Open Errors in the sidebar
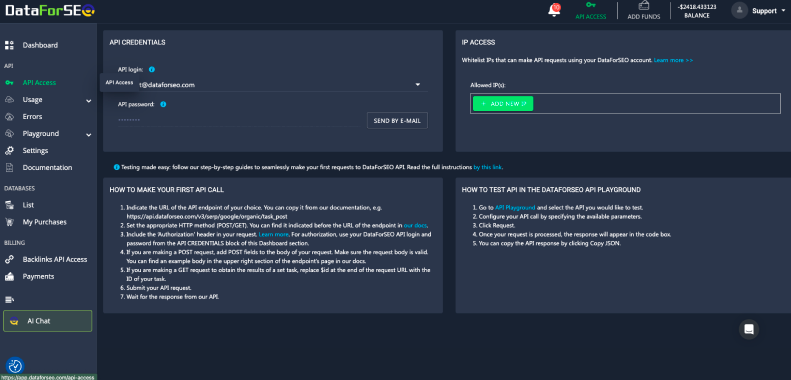Screen dimensions: 791x380 (x=32, y=117)
